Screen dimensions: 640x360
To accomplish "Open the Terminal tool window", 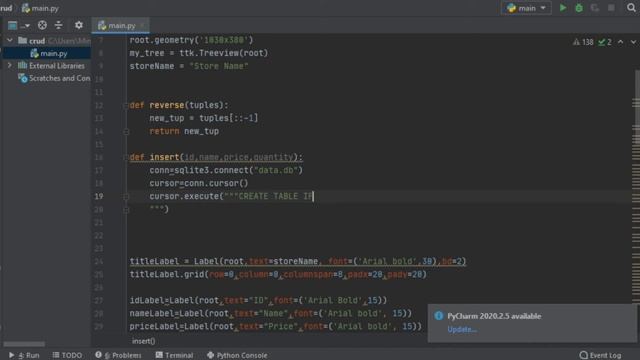I will click(174, 355).
